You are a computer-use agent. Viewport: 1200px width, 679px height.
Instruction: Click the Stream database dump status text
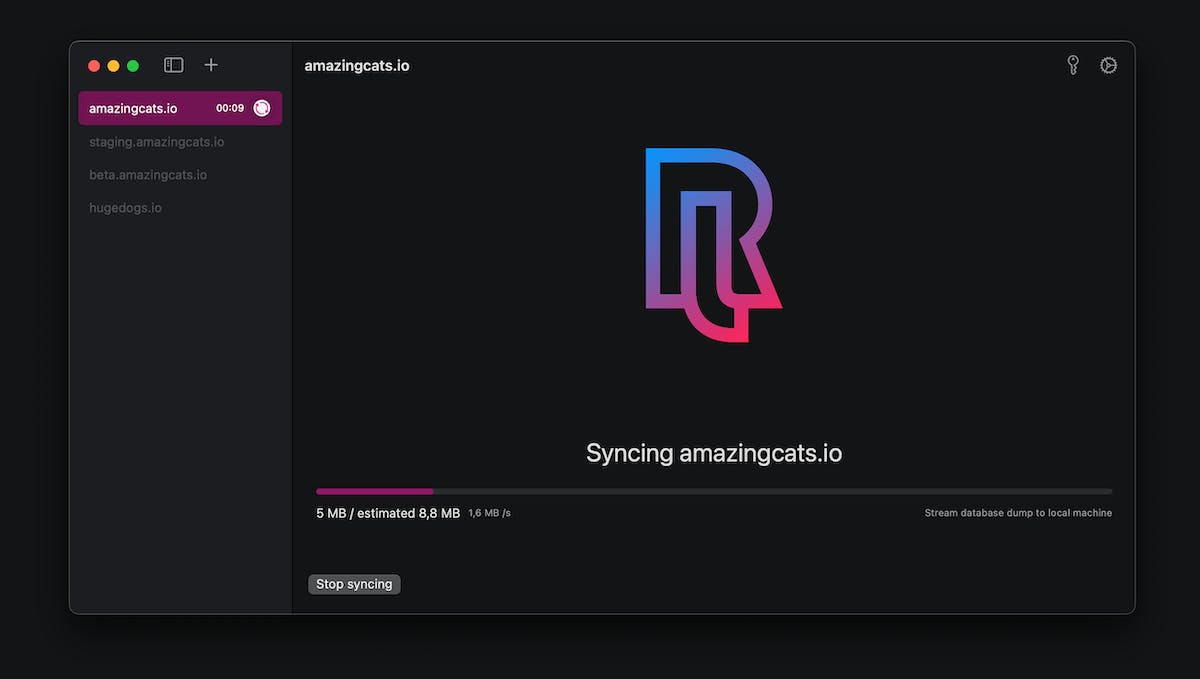pos(1018,513)
